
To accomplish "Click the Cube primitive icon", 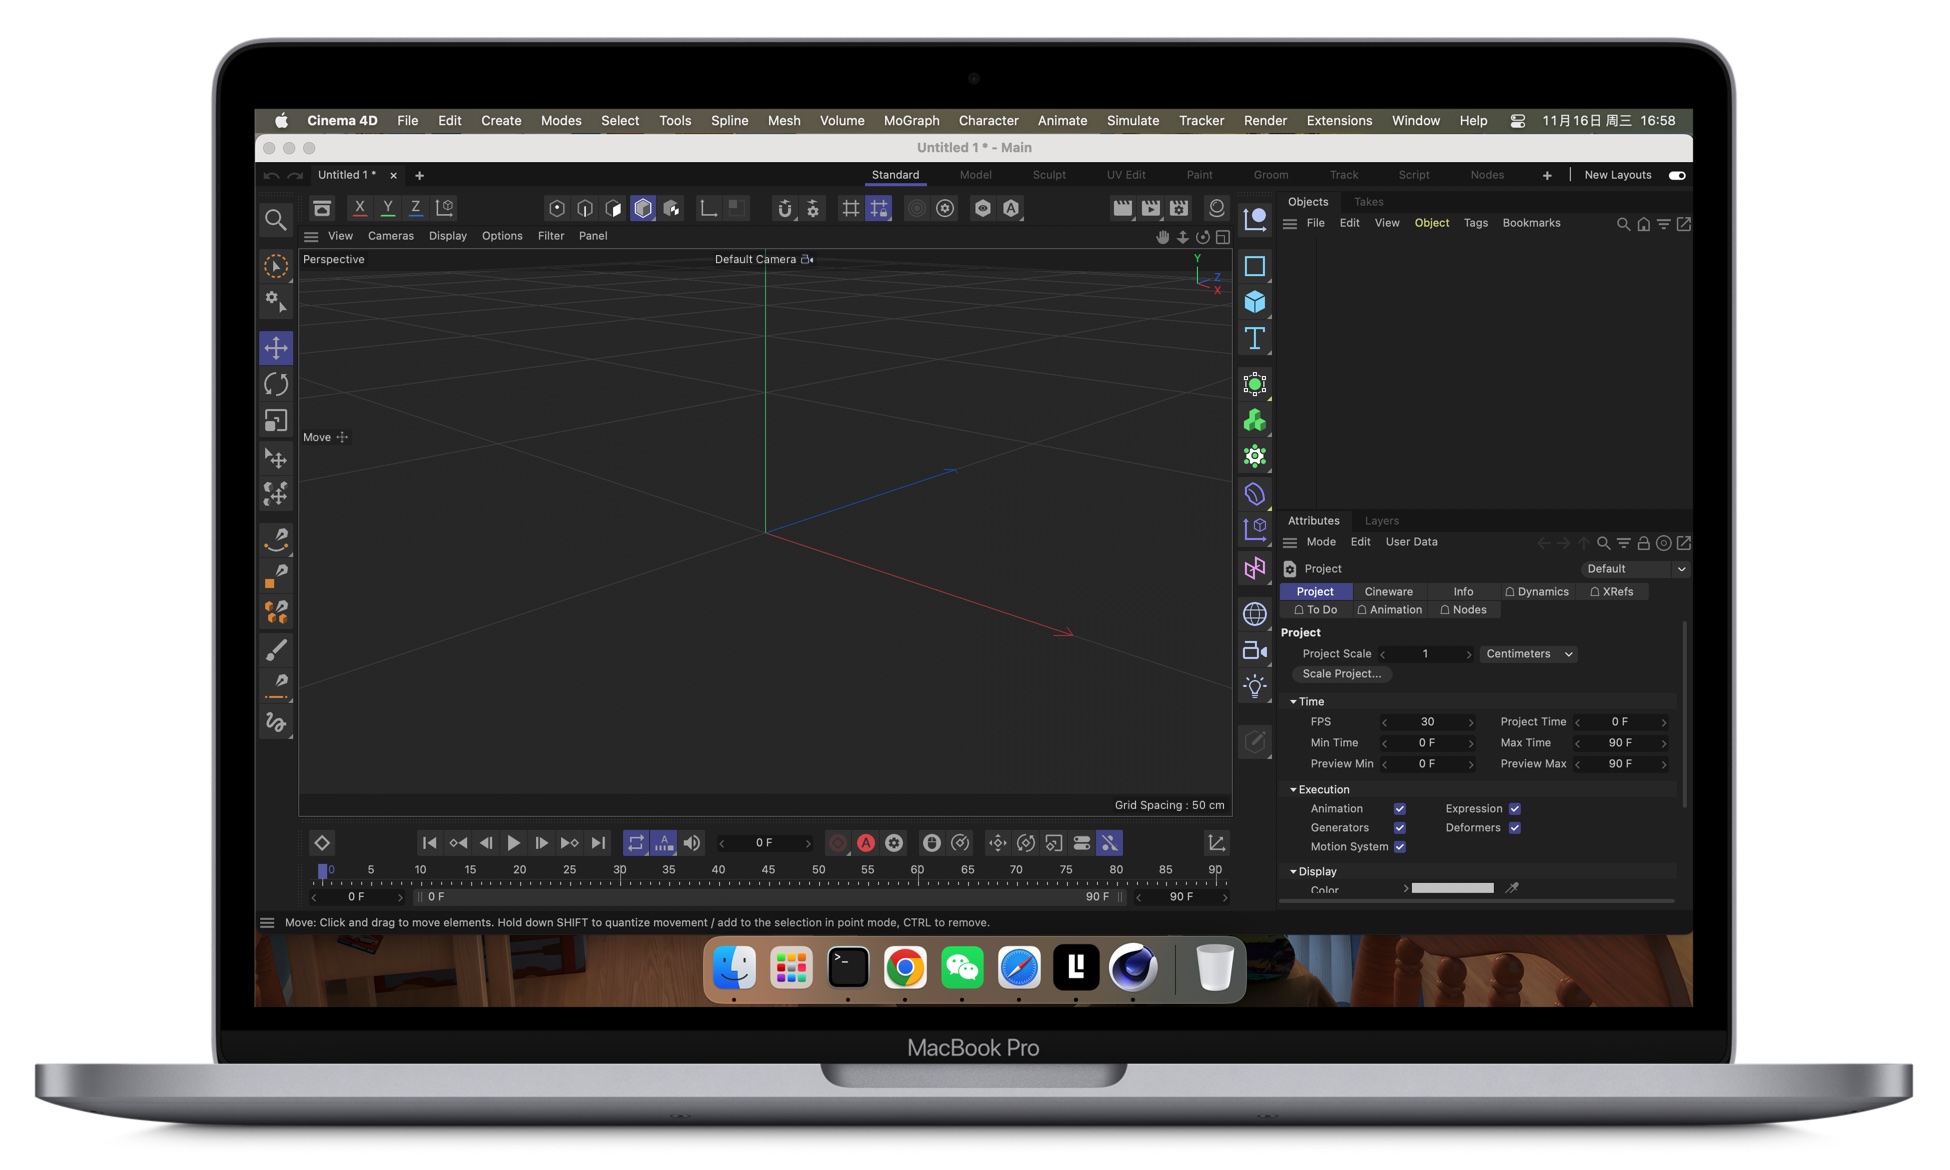I will [x=1254, y=299].
